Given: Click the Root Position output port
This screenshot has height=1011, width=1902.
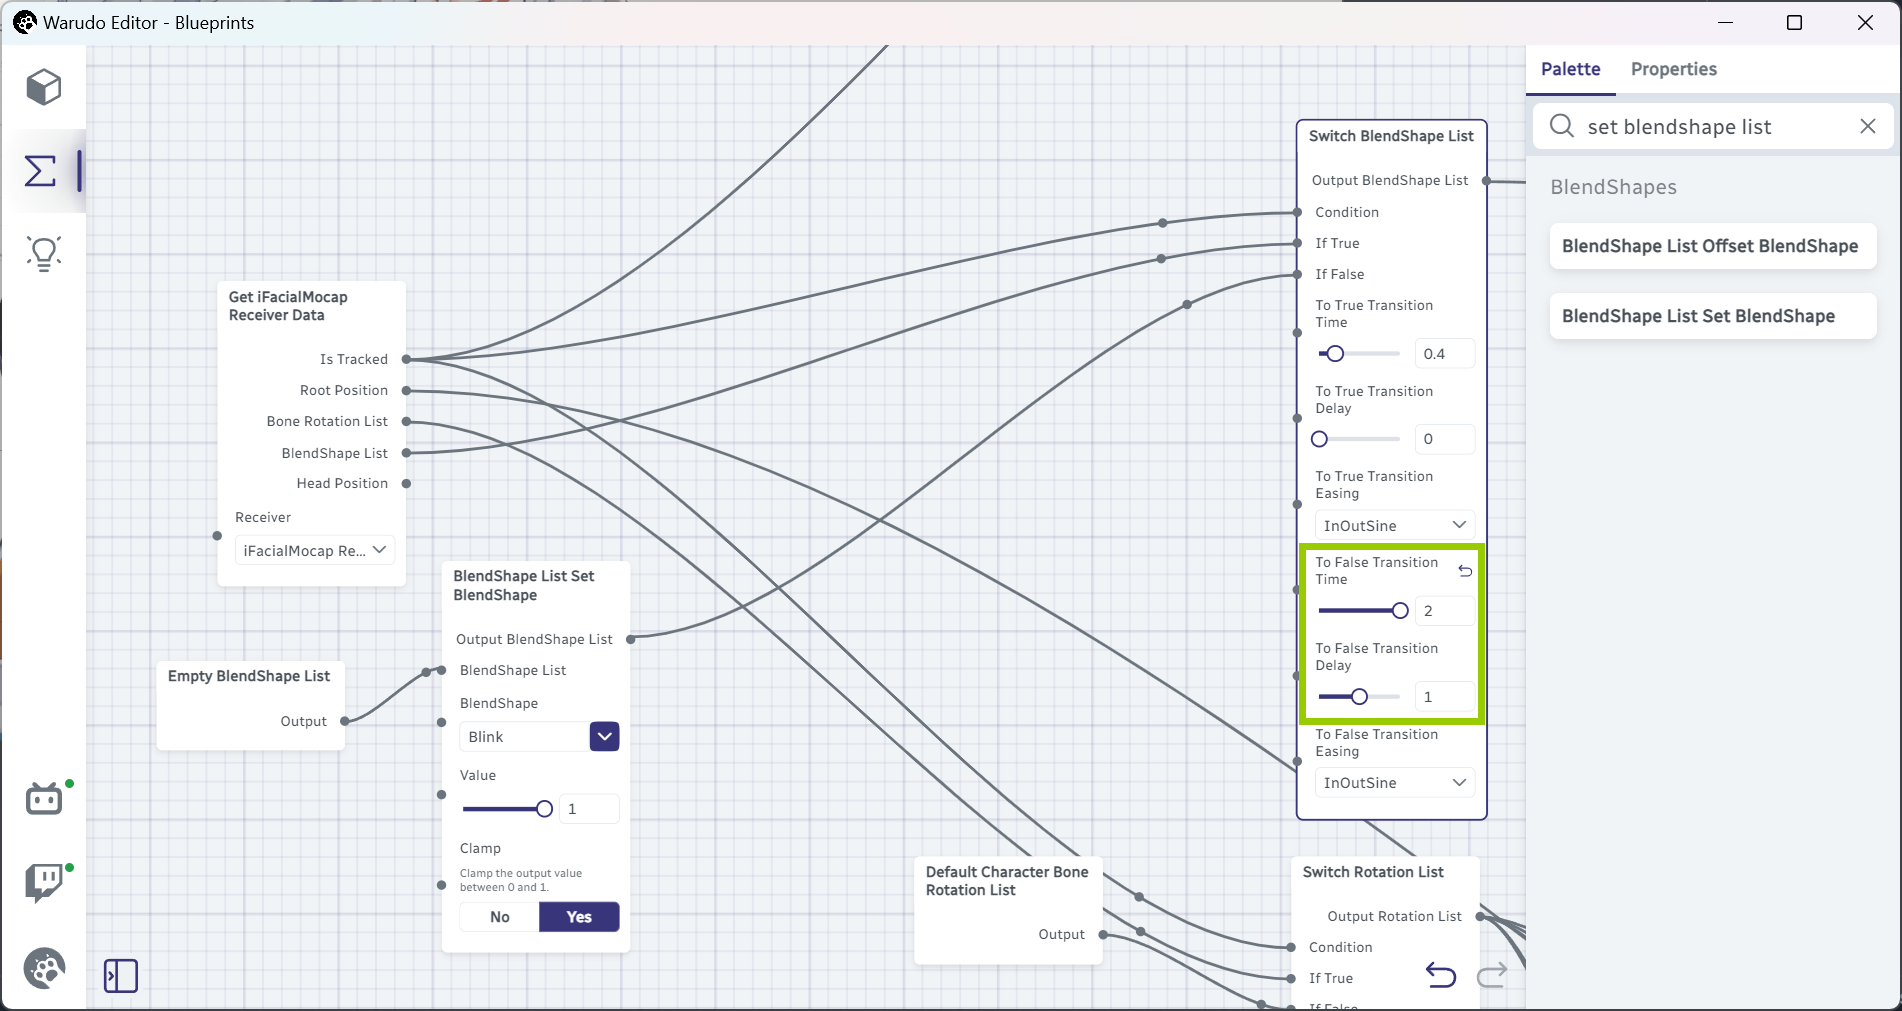Looking at the screenshot, I should pyautogui.click(x=407, y=390).
